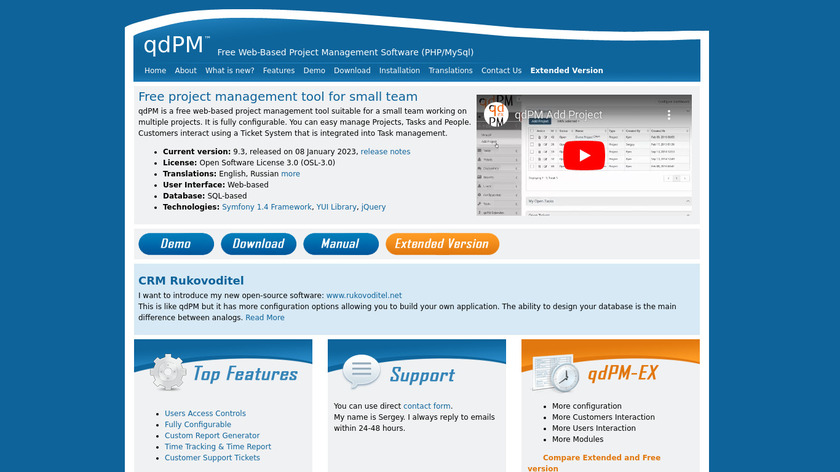840x472 pixels.
Task: Select Download in the navigation bar
Action: coord(352,71)
